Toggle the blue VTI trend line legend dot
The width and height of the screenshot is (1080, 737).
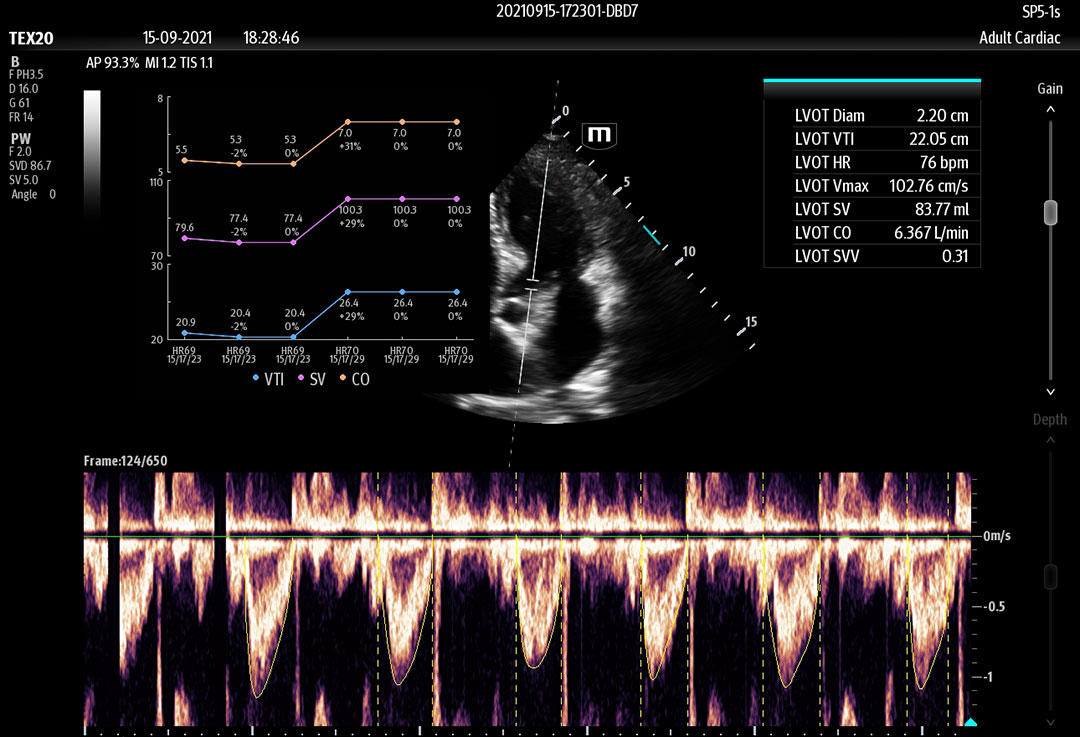tap(257, 379)
